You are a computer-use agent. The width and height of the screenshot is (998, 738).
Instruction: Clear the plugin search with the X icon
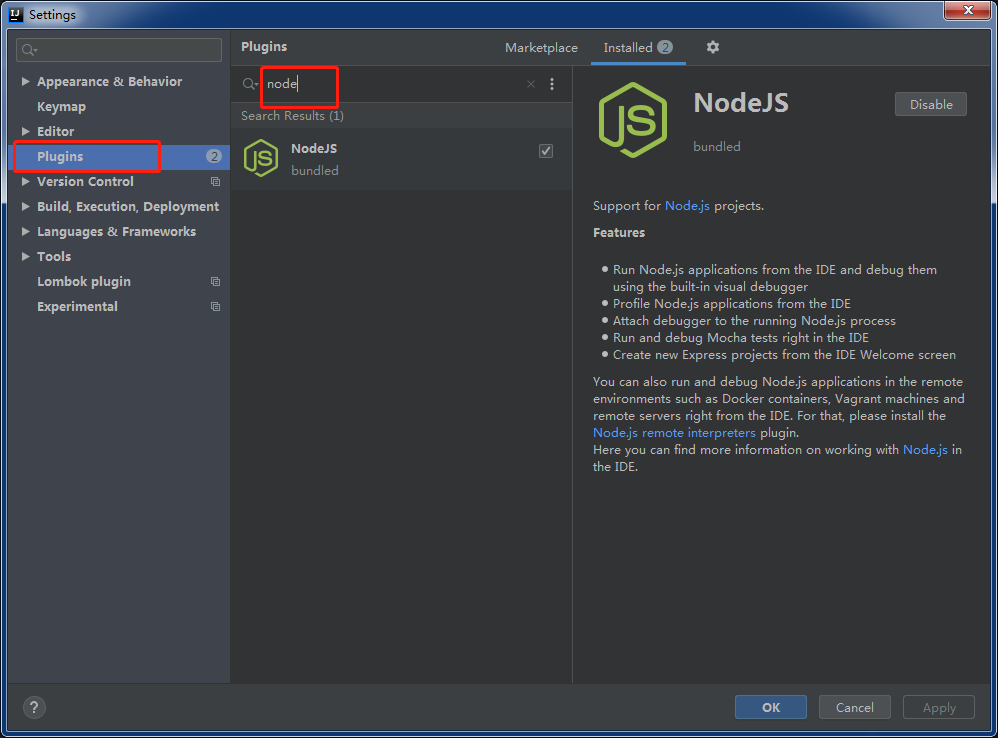coord(531,84)
